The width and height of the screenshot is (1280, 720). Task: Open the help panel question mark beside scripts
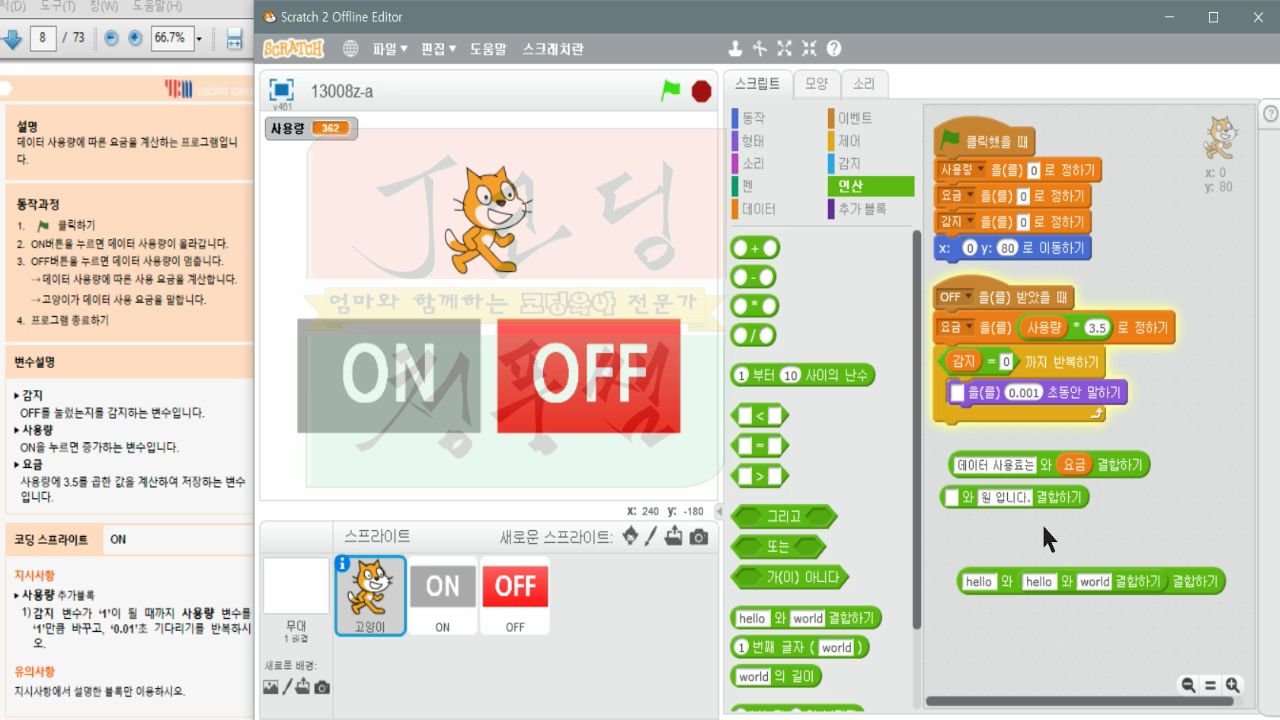[1270, 113]
